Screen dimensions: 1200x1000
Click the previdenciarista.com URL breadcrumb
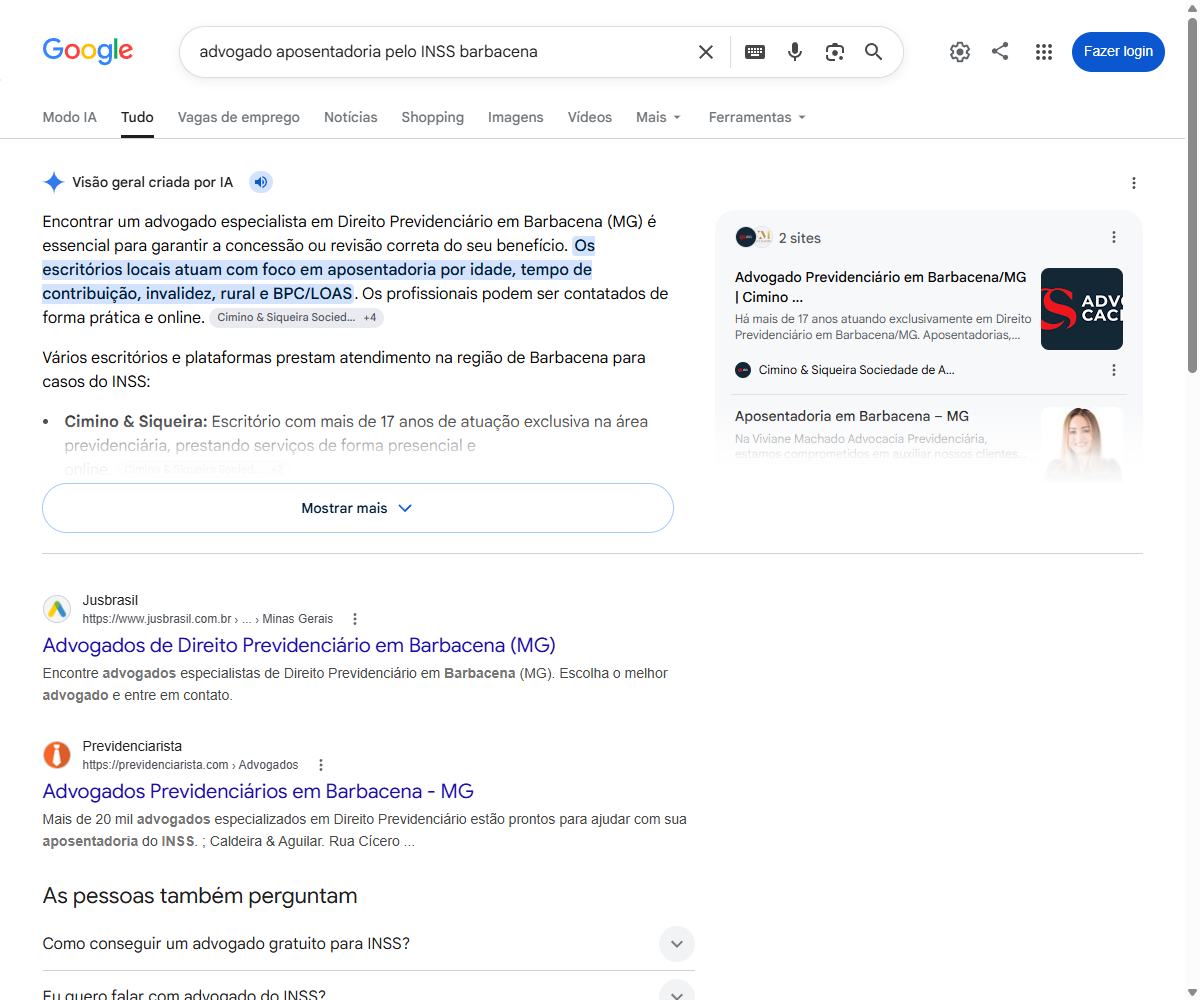click(190, 765)
